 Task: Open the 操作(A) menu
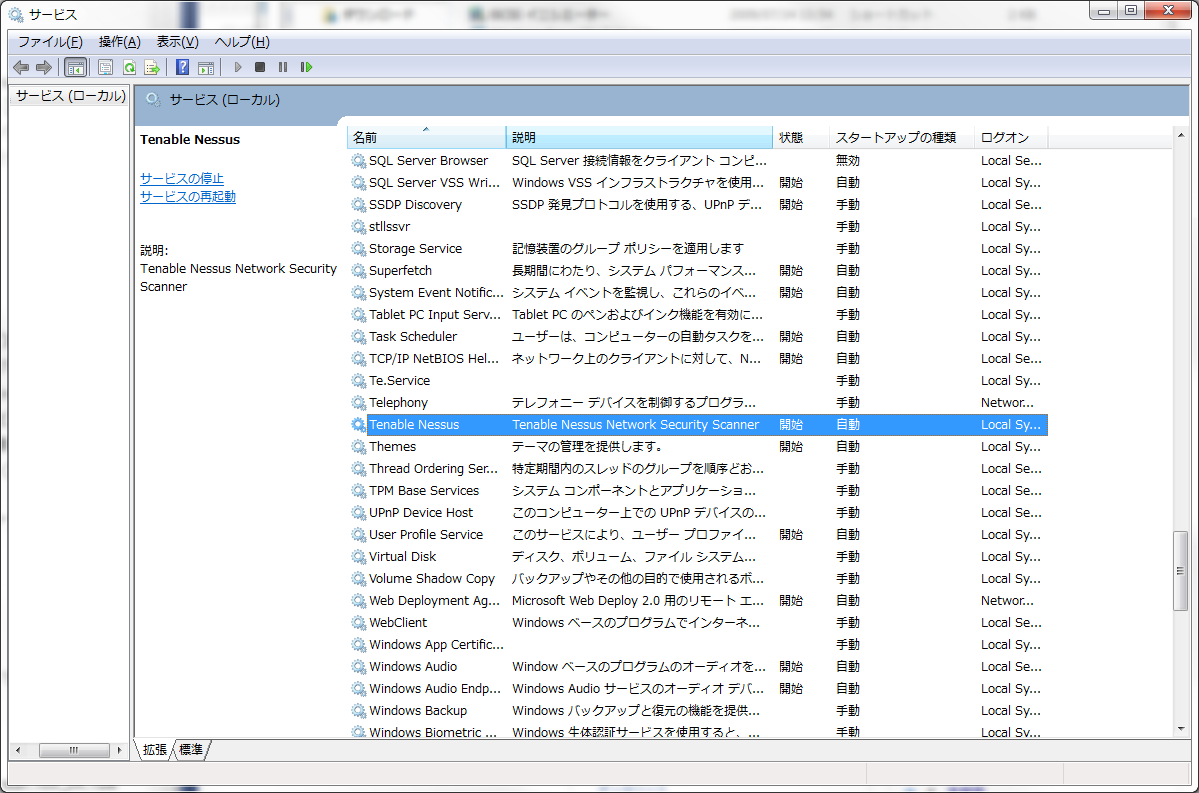[x=119, y=42]
